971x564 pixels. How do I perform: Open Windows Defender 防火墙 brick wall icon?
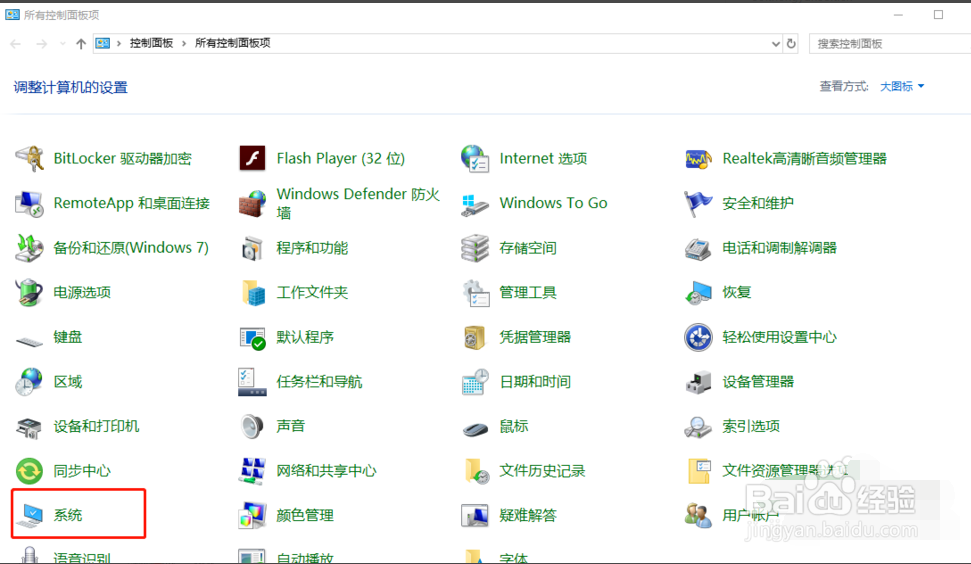point(252,203)
